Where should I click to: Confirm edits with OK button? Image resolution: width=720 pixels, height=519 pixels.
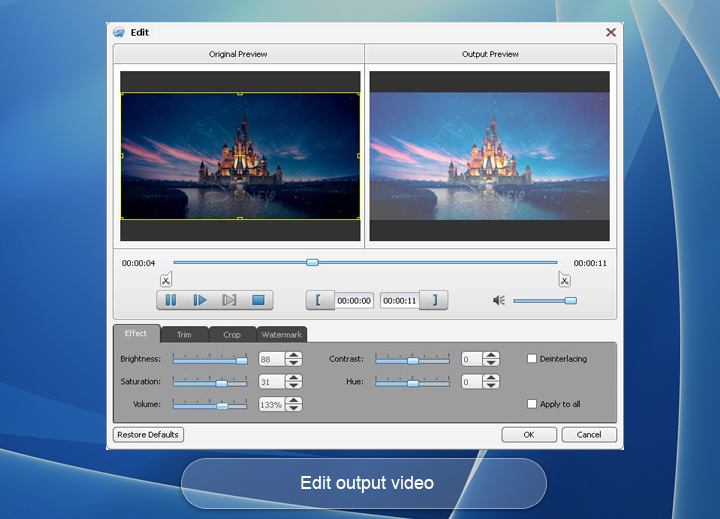(529, 434)
